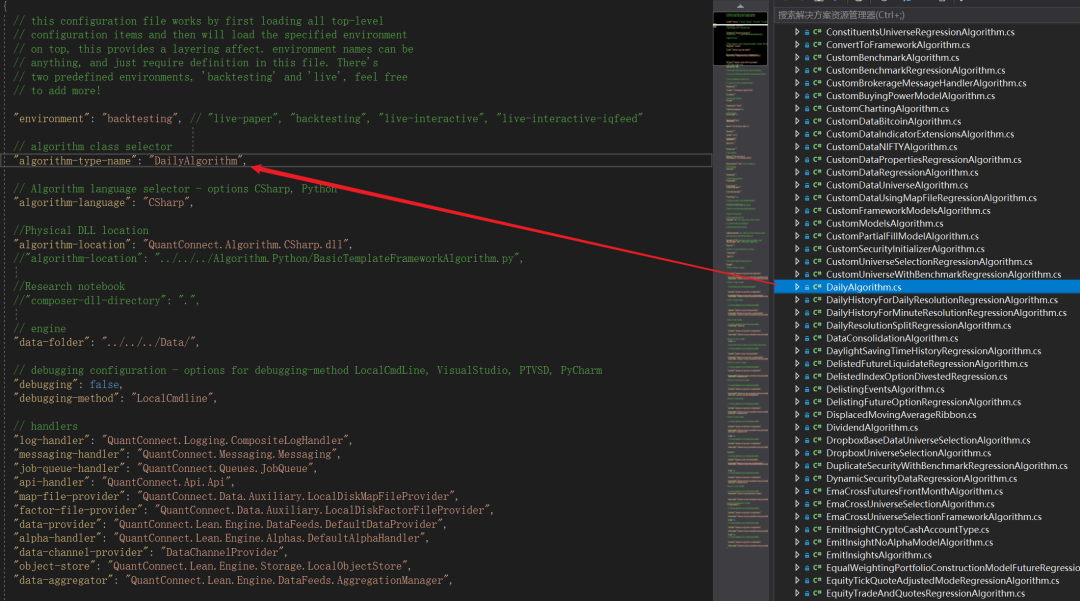Select CustomDataUsingMapFileRegressionAlgorithm.cs file
The width and height of the screenshot is (1080, 601).
(931, 198)
